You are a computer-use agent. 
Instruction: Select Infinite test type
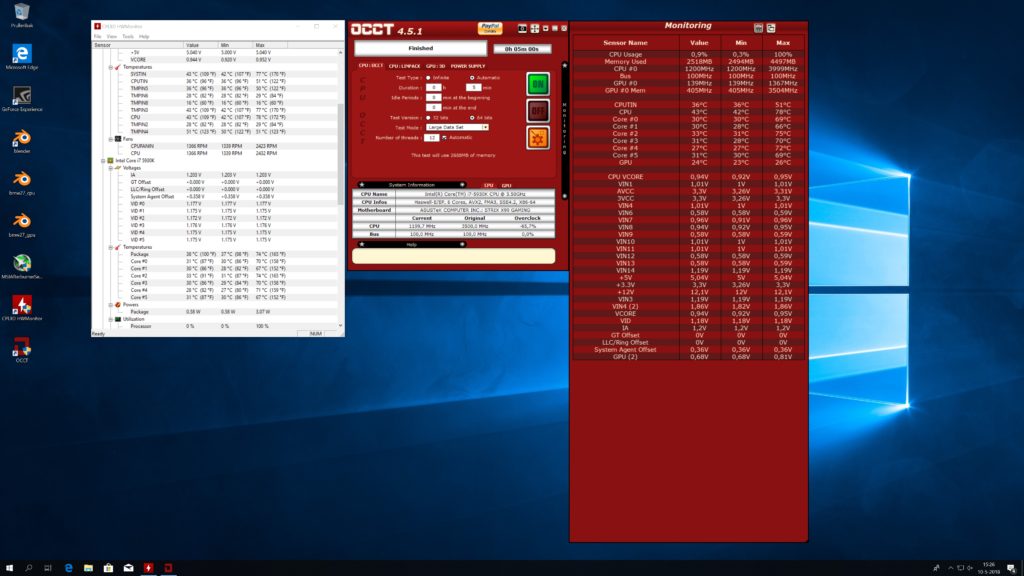428,78
